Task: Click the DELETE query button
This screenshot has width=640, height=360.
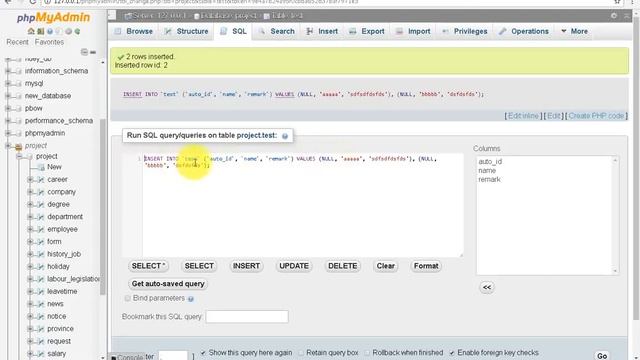Action: [342, 266]
